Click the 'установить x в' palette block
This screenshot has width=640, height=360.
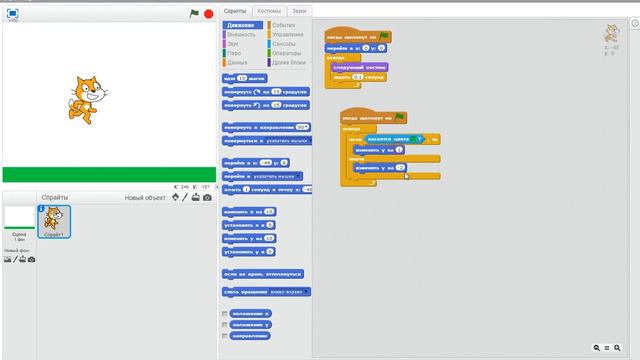249,225
